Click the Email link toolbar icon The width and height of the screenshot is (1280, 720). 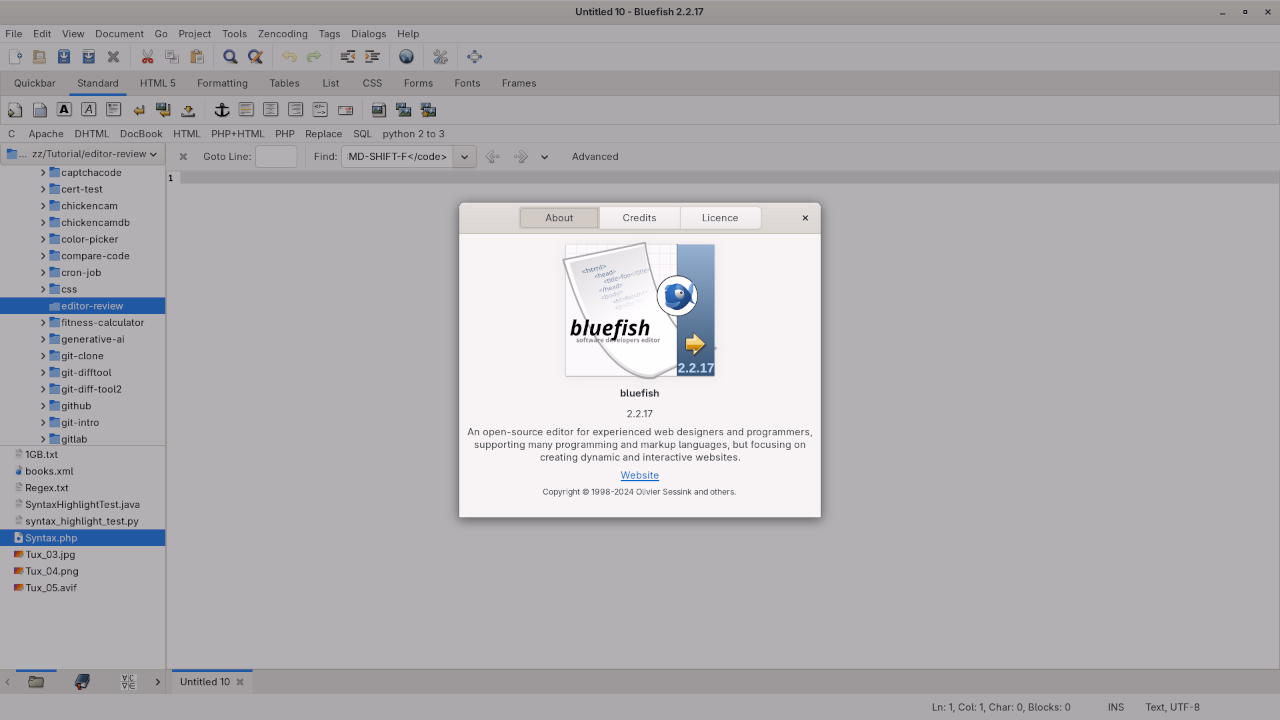(x=345, y=110)
